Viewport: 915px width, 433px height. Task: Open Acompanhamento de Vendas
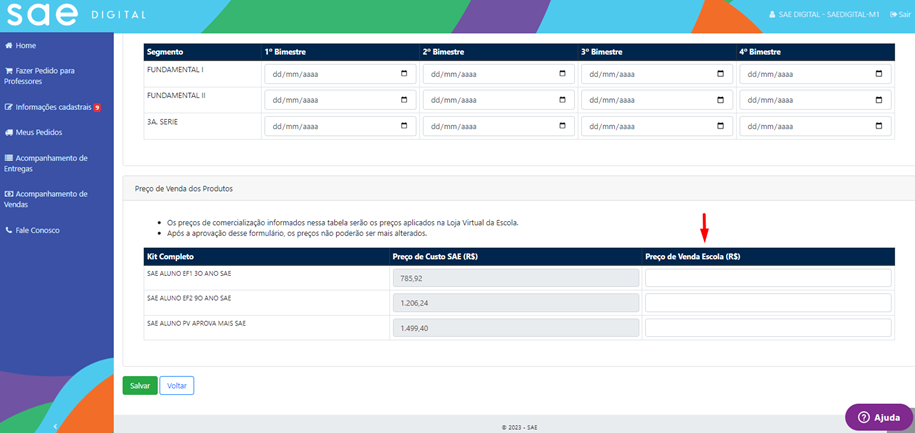[46, 200]
